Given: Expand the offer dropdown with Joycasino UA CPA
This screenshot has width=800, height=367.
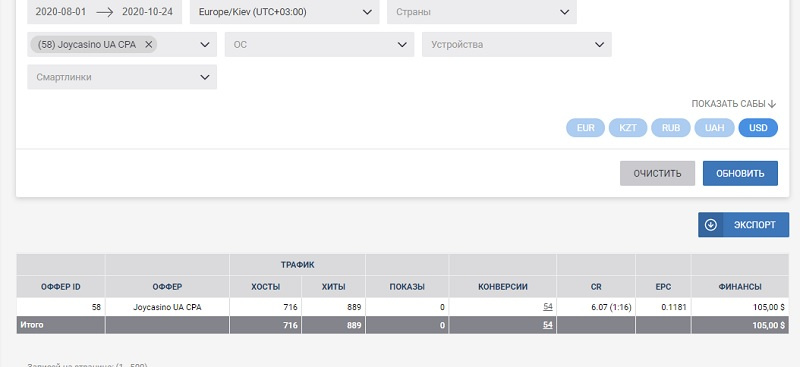Looking at the screenshot, I should click(205, 44).
